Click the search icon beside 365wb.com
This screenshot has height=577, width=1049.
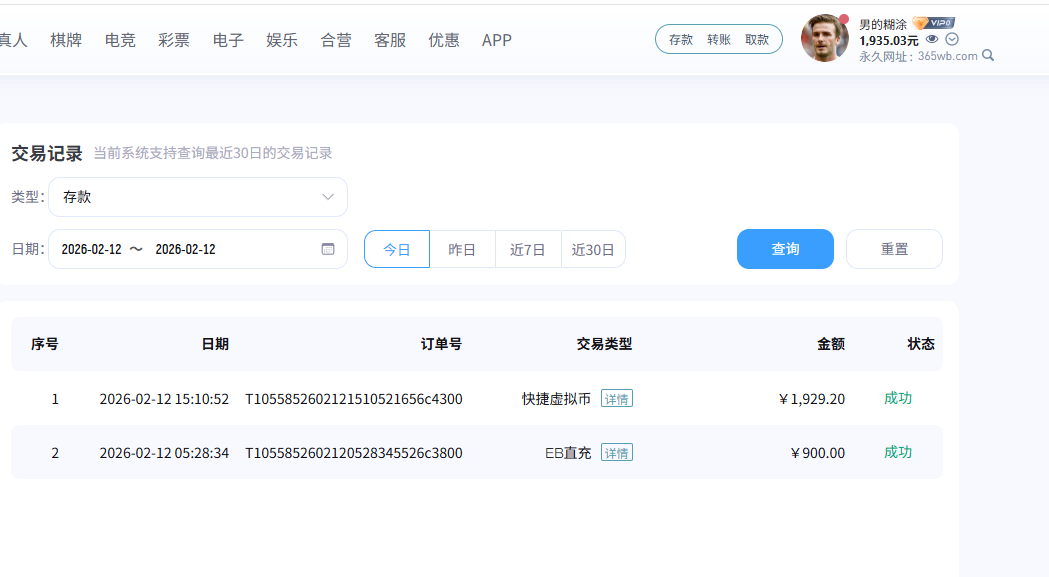(x=989, y=56)
